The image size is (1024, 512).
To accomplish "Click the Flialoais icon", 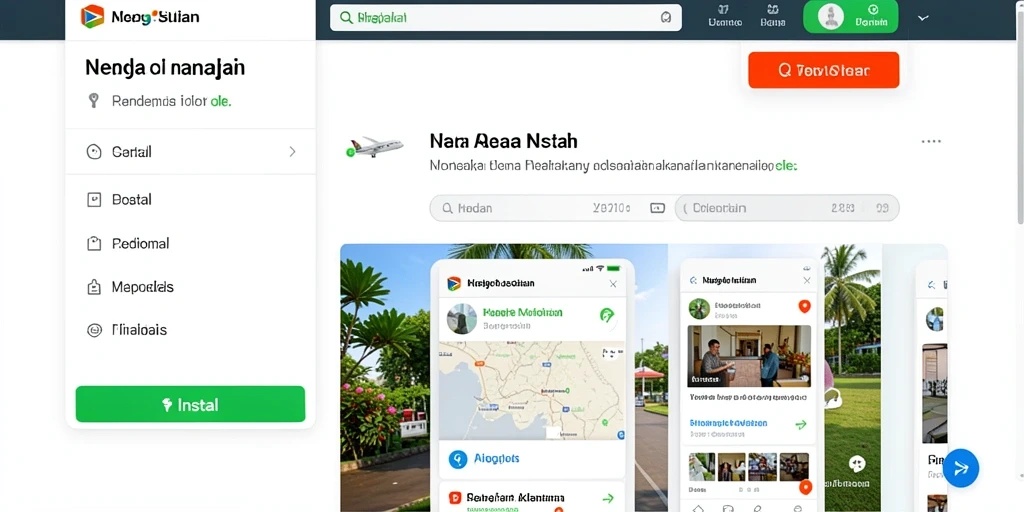I will 94,330.
